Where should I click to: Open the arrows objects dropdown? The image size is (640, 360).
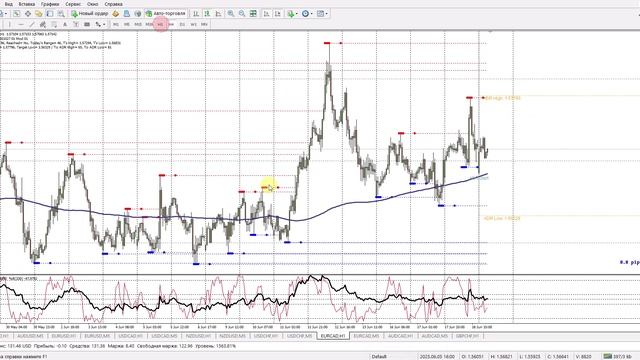tap(100, 24)
